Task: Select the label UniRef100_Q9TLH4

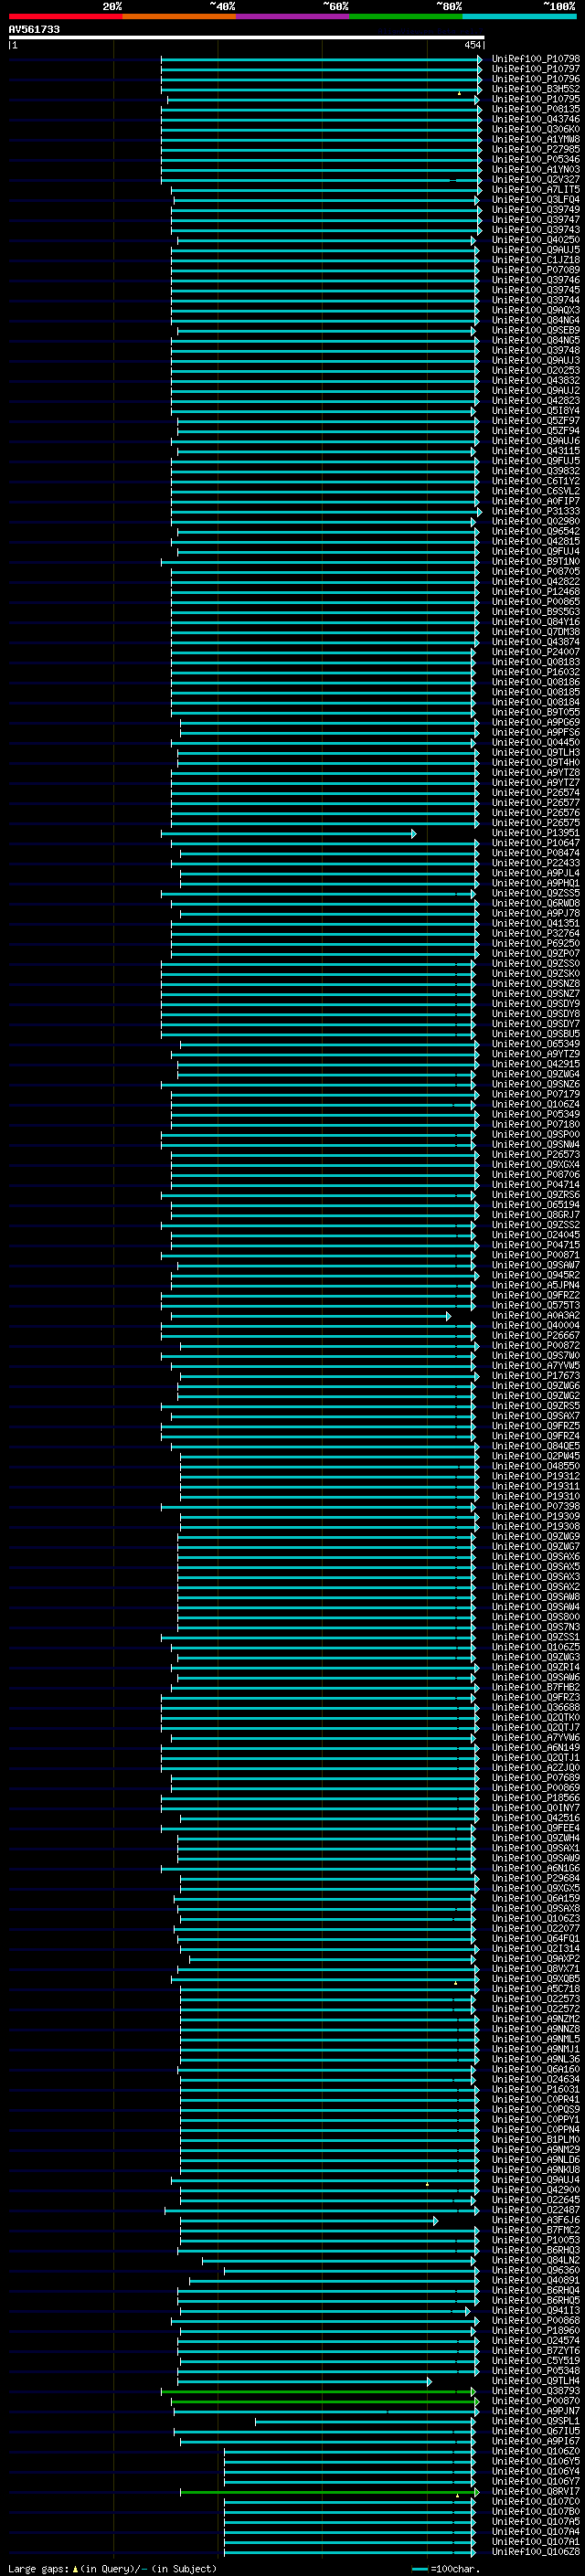Action: 536,2382
